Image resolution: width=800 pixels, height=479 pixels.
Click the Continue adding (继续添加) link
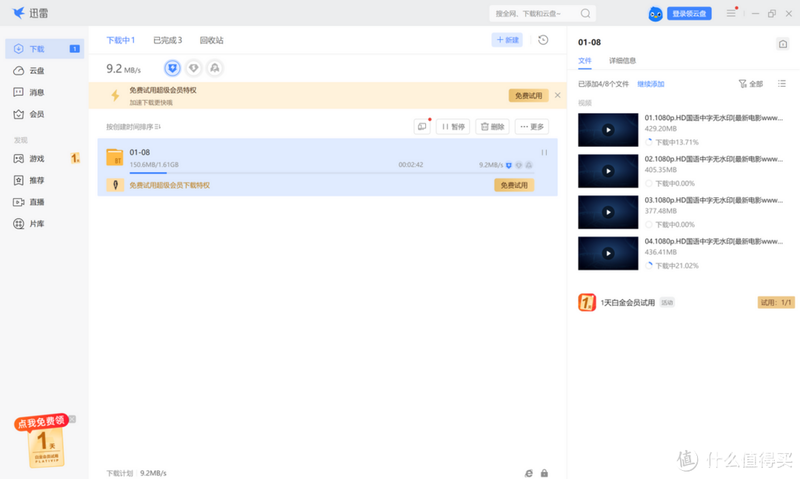(x=651, y=84)
